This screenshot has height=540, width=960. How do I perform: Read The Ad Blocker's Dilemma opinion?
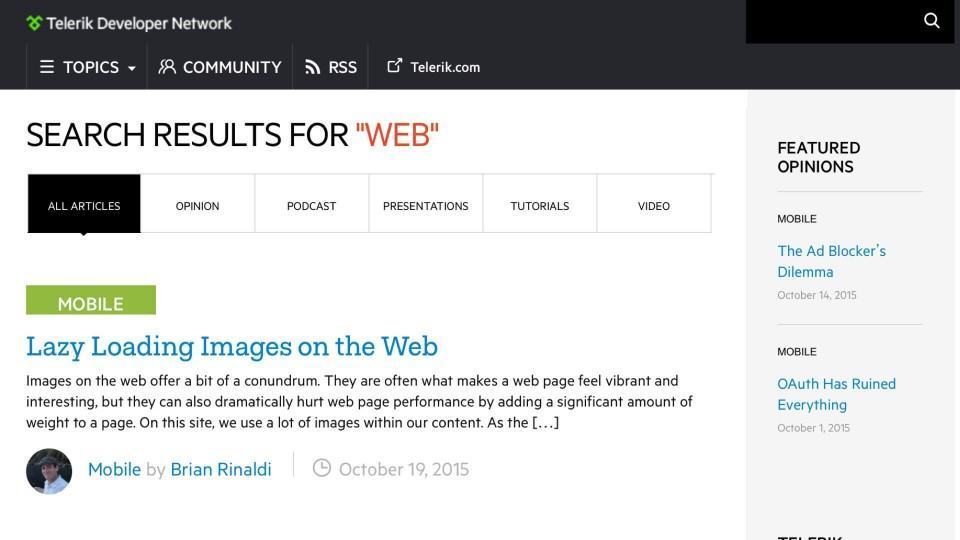point(831,261)
